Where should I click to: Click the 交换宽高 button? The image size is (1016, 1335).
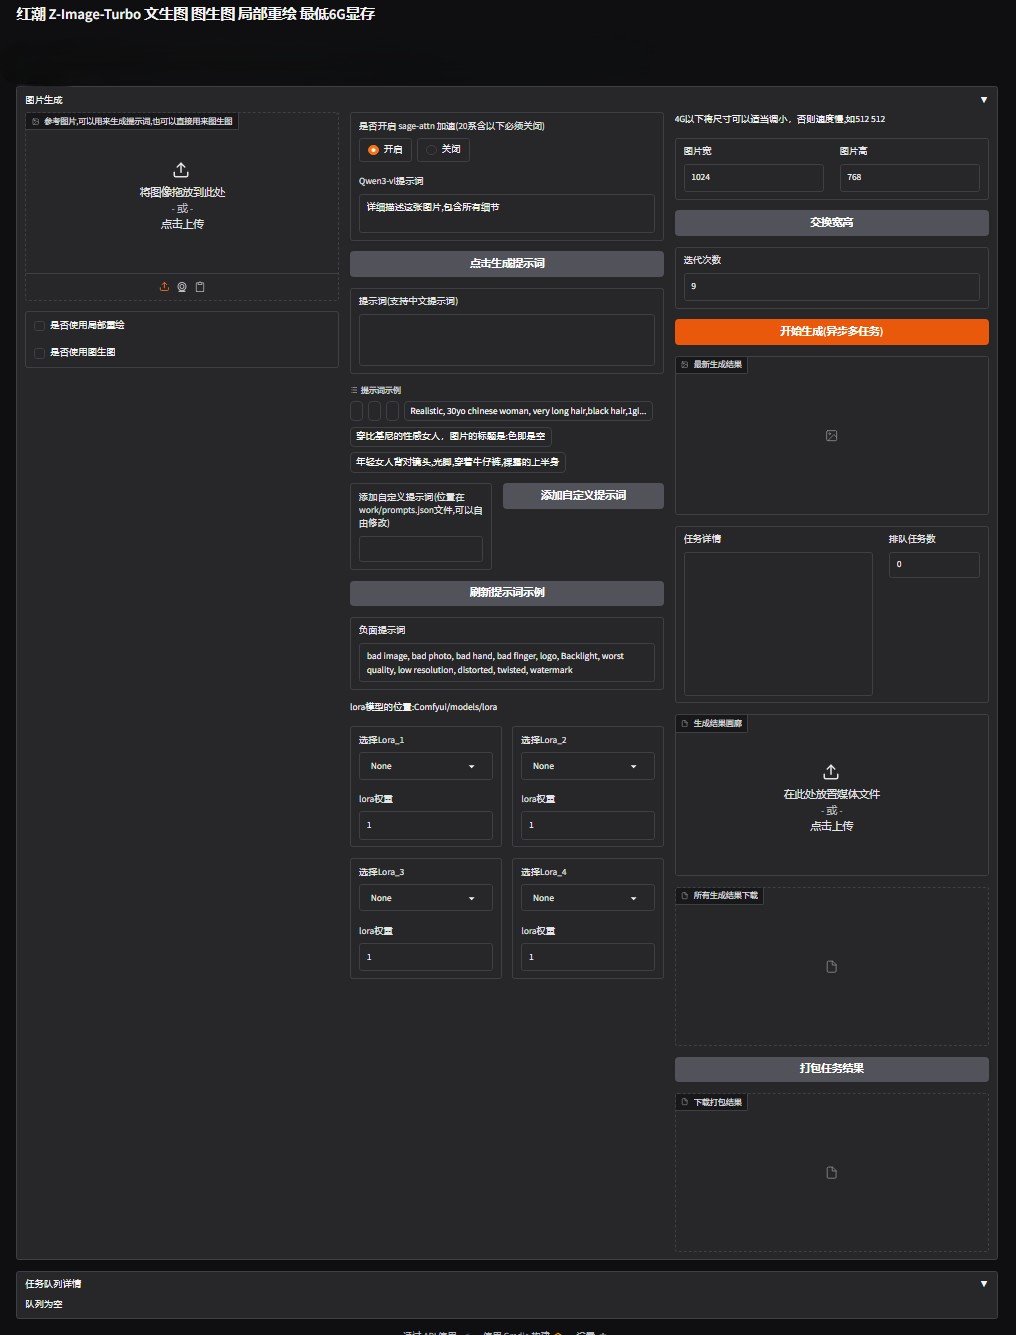[831, 223]
